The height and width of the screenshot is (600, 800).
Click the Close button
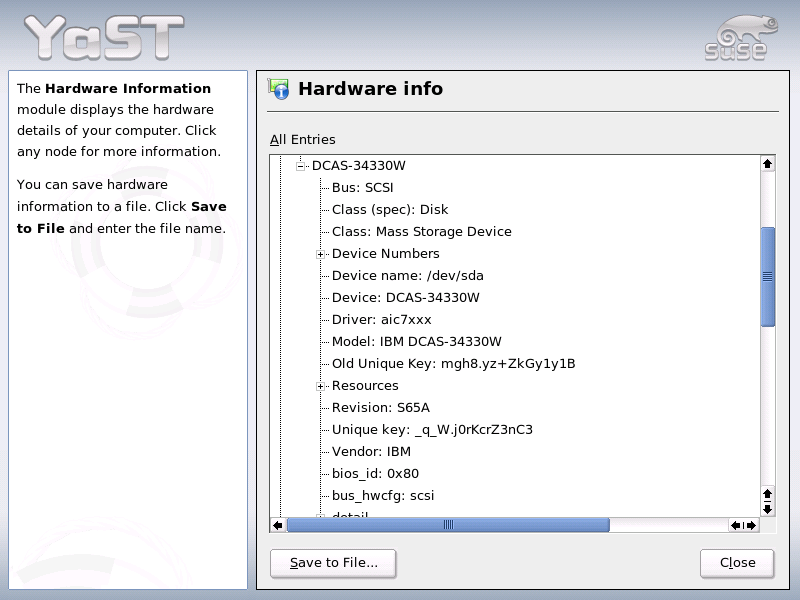point(737,563)
